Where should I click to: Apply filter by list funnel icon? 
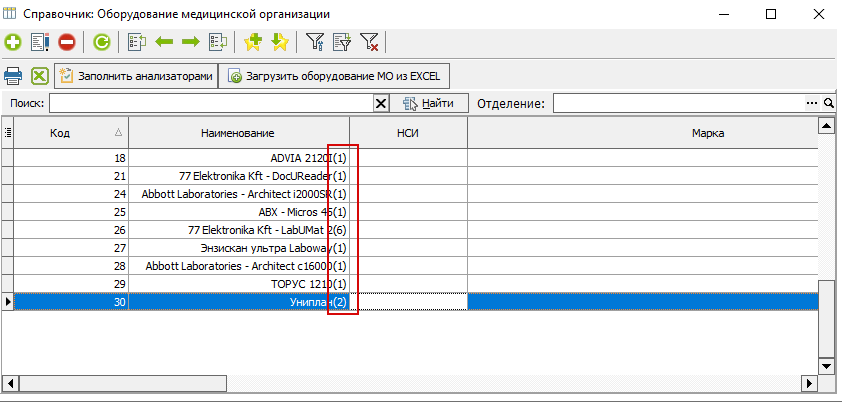click(342, 42)
